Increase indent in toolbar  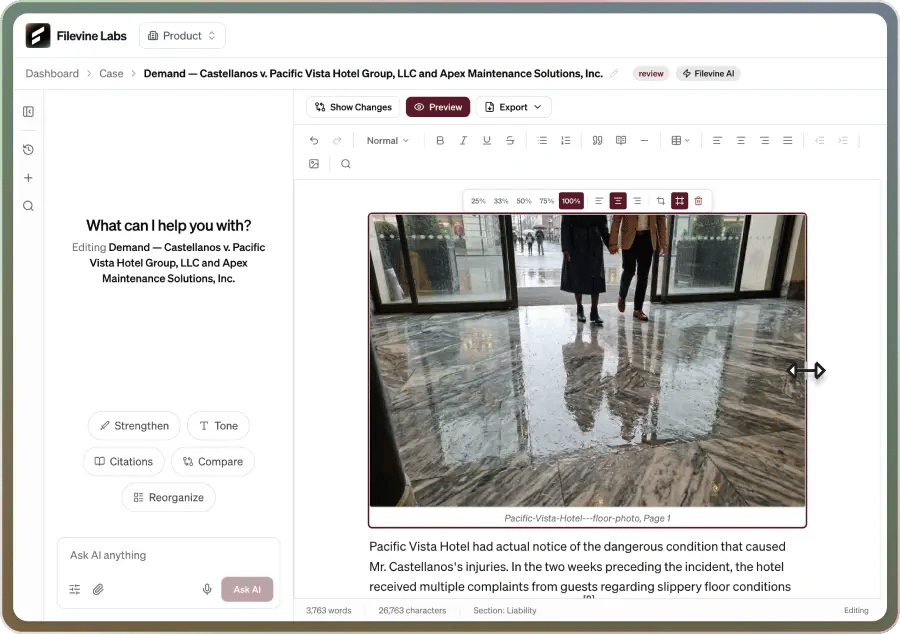click(843, 141)
